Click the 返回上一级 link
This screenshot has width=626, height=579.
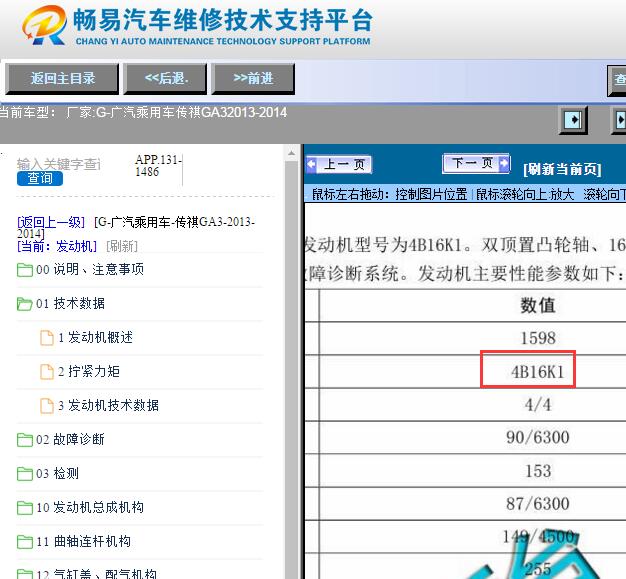(51, 222)
